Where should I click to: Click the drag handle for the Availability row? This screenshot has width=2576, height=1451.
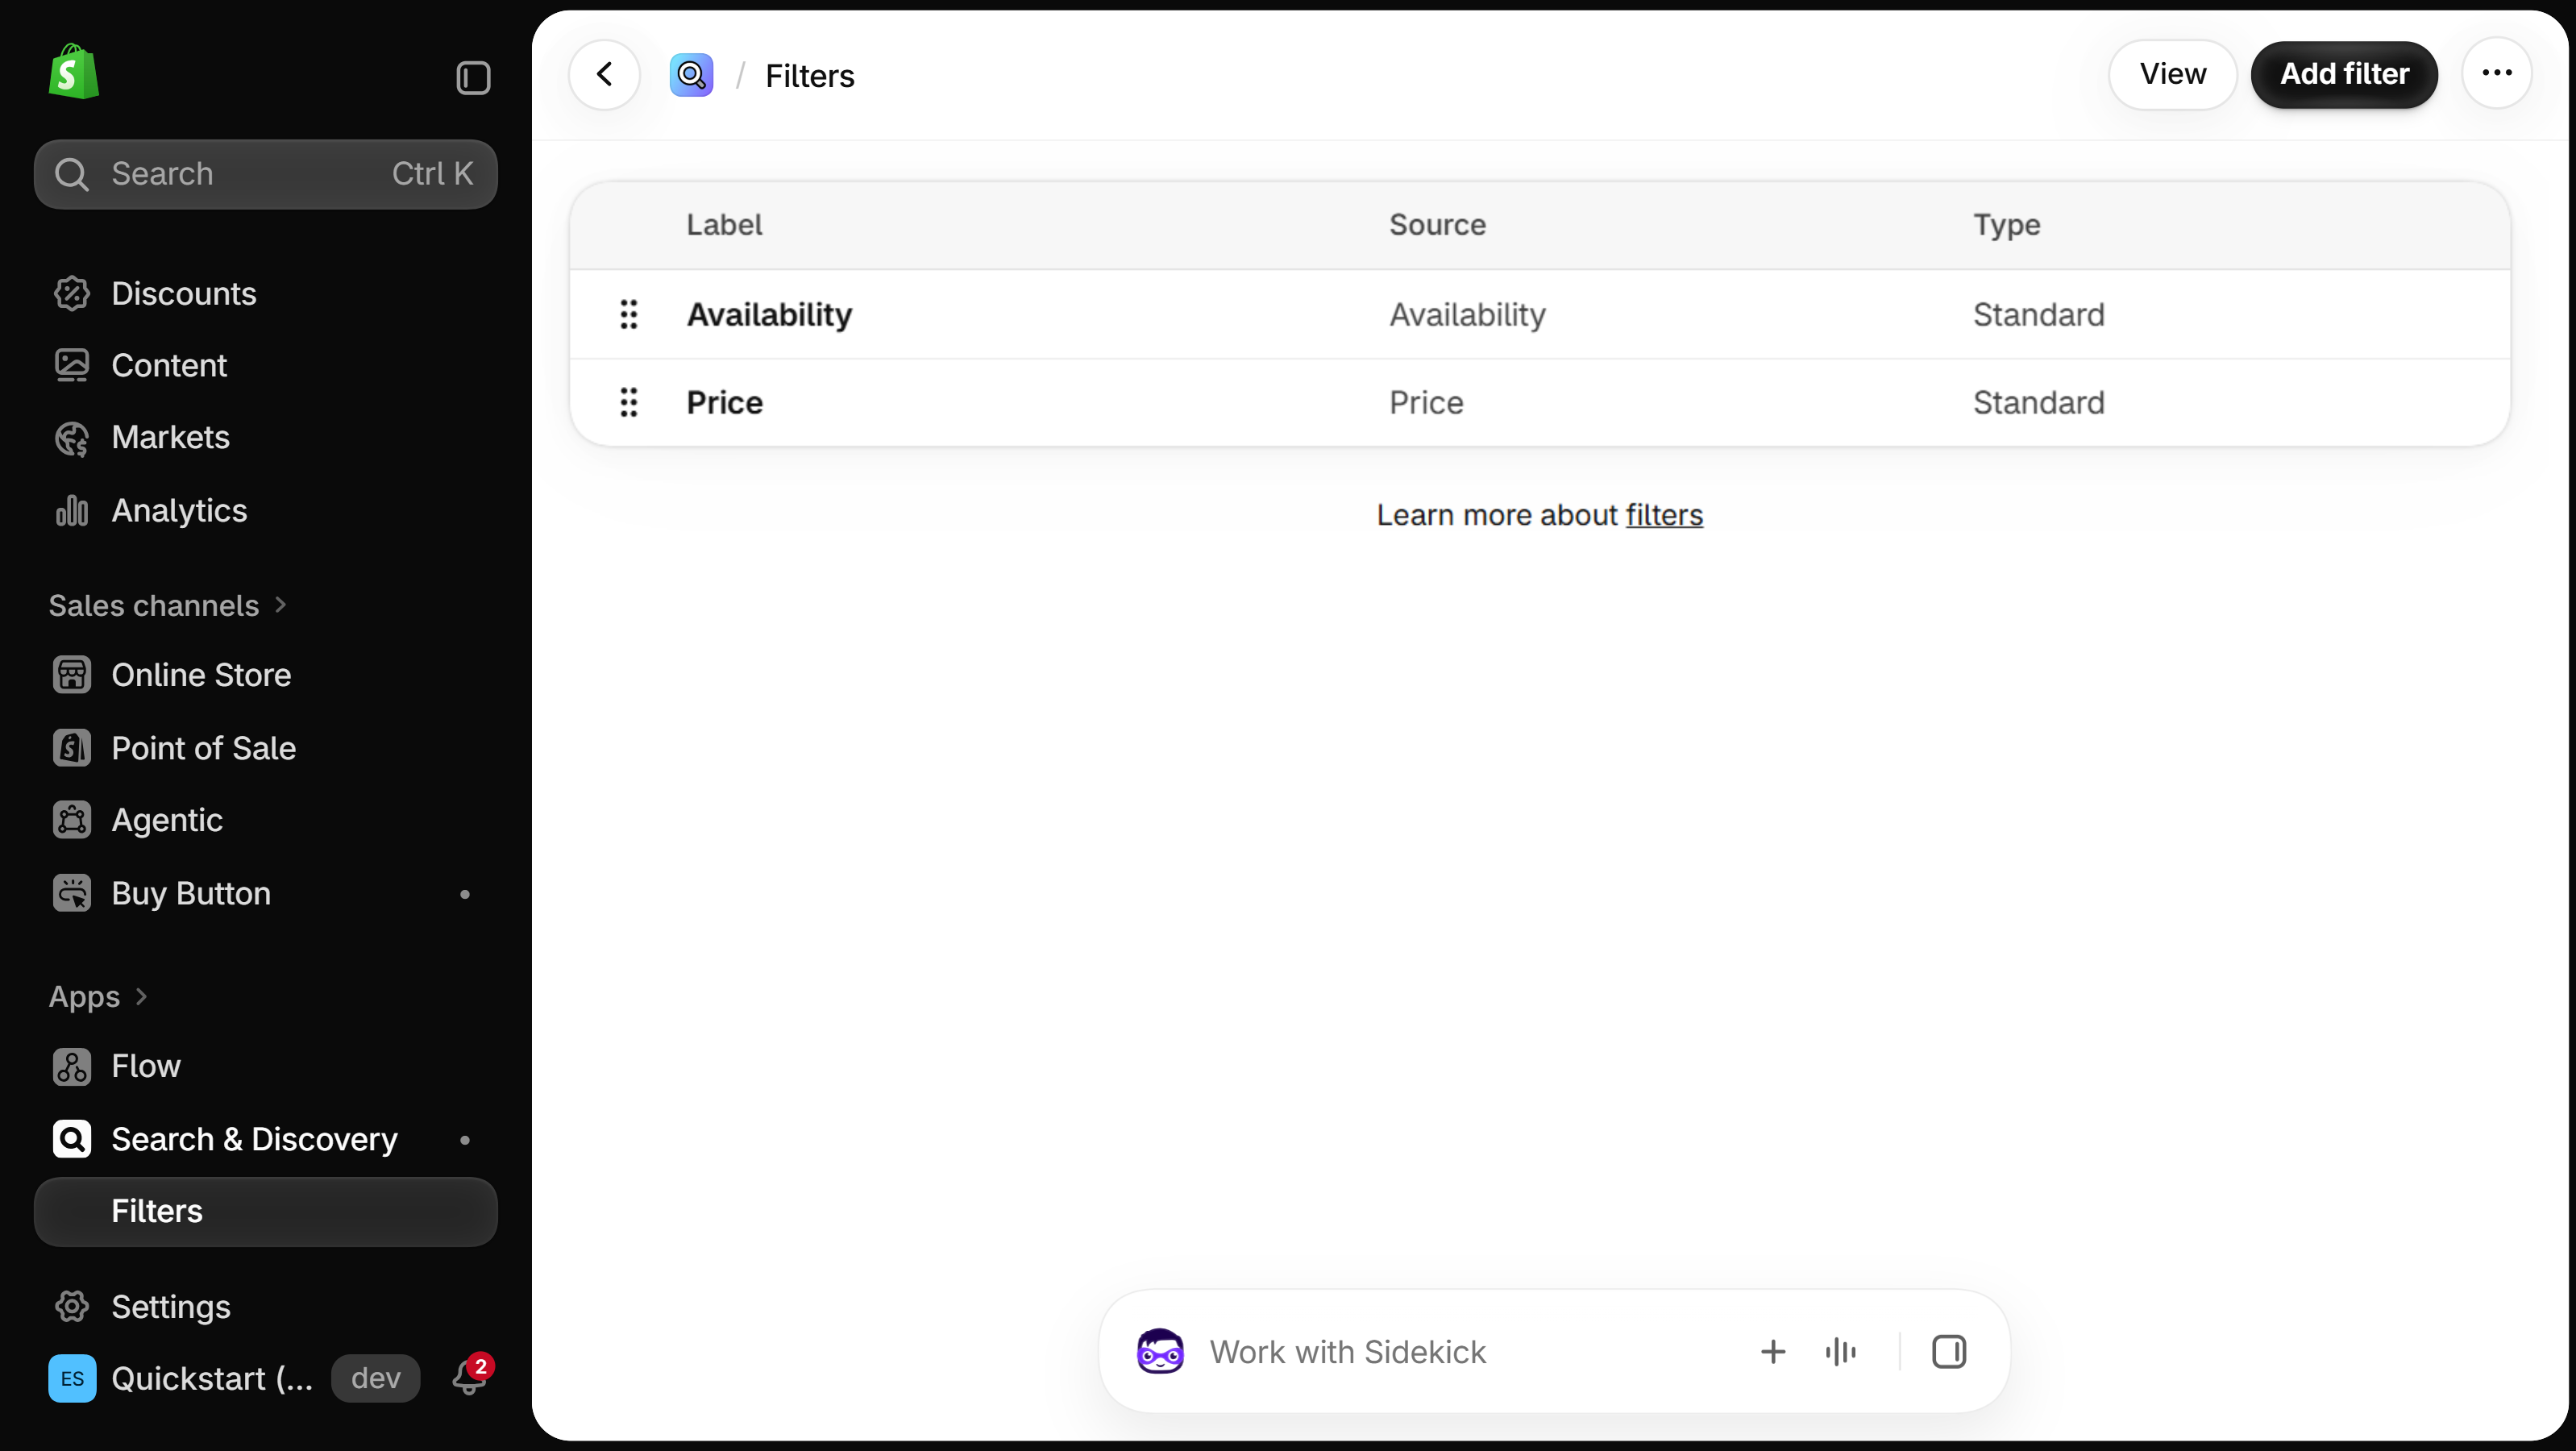point(628,314)
